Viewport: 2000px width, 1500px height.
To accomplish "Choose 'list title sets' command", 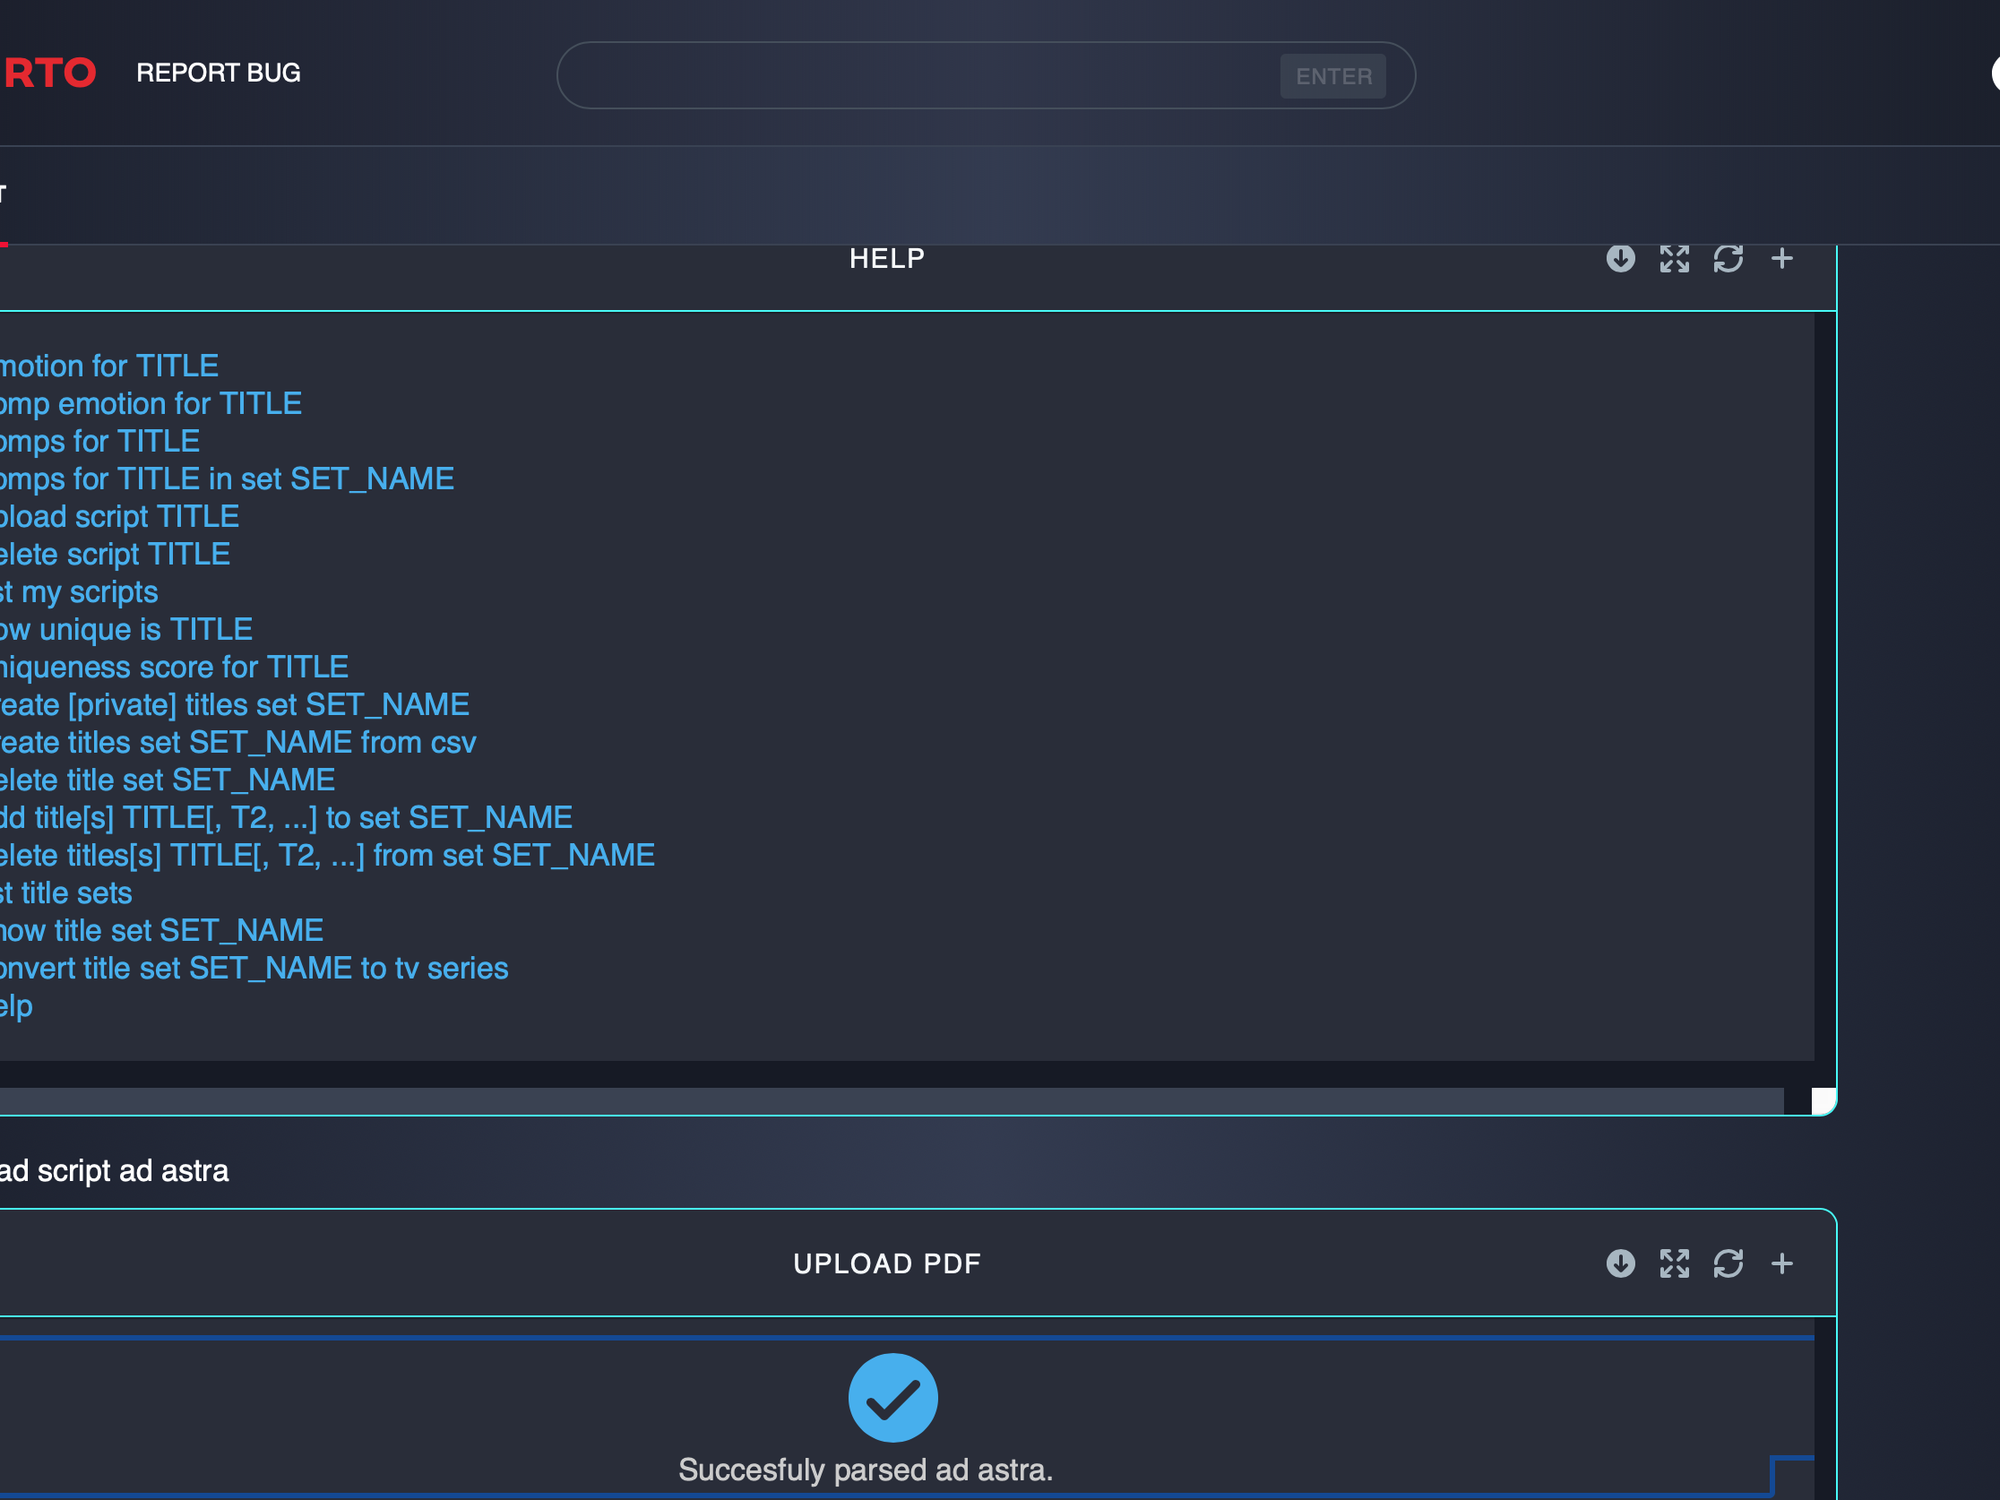I will click(68, 893).
